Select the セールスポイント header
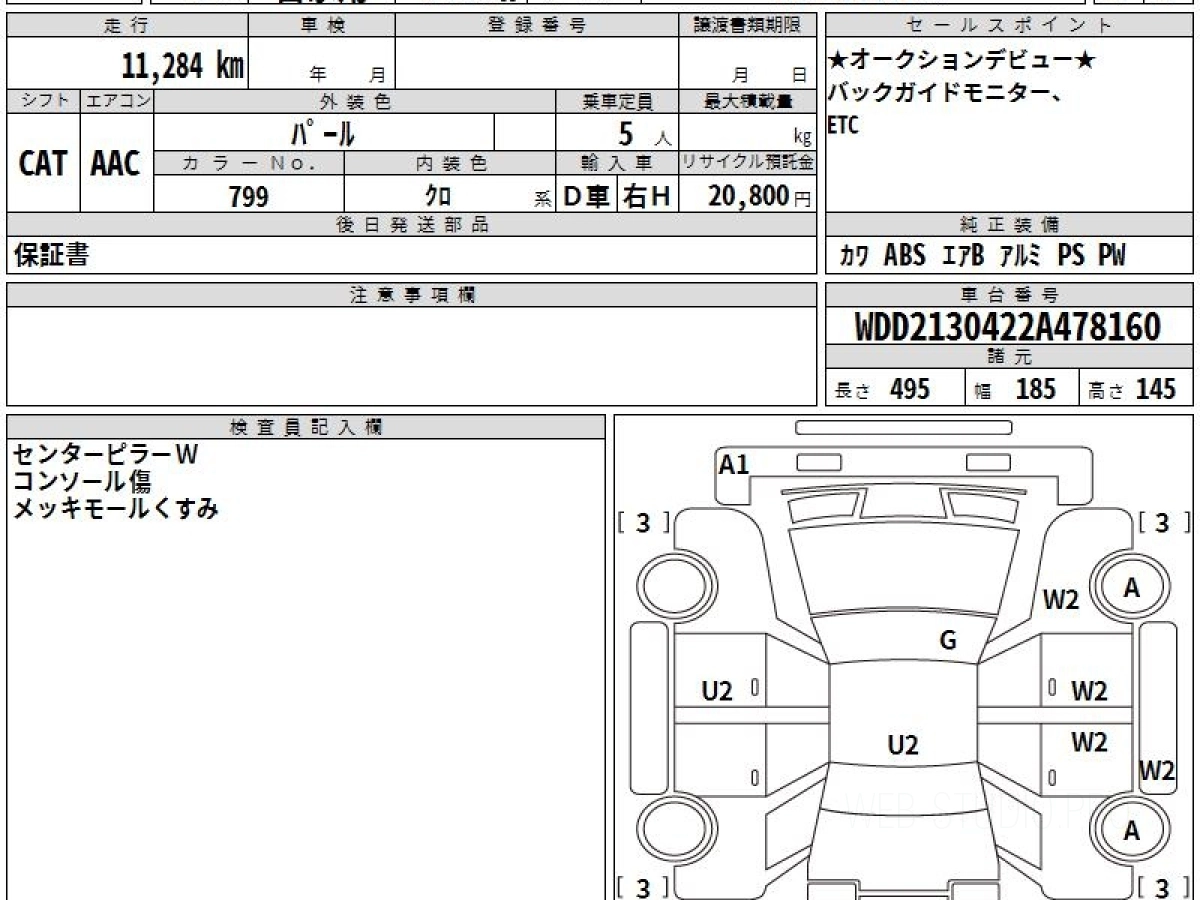 (x=1009, y=26)
